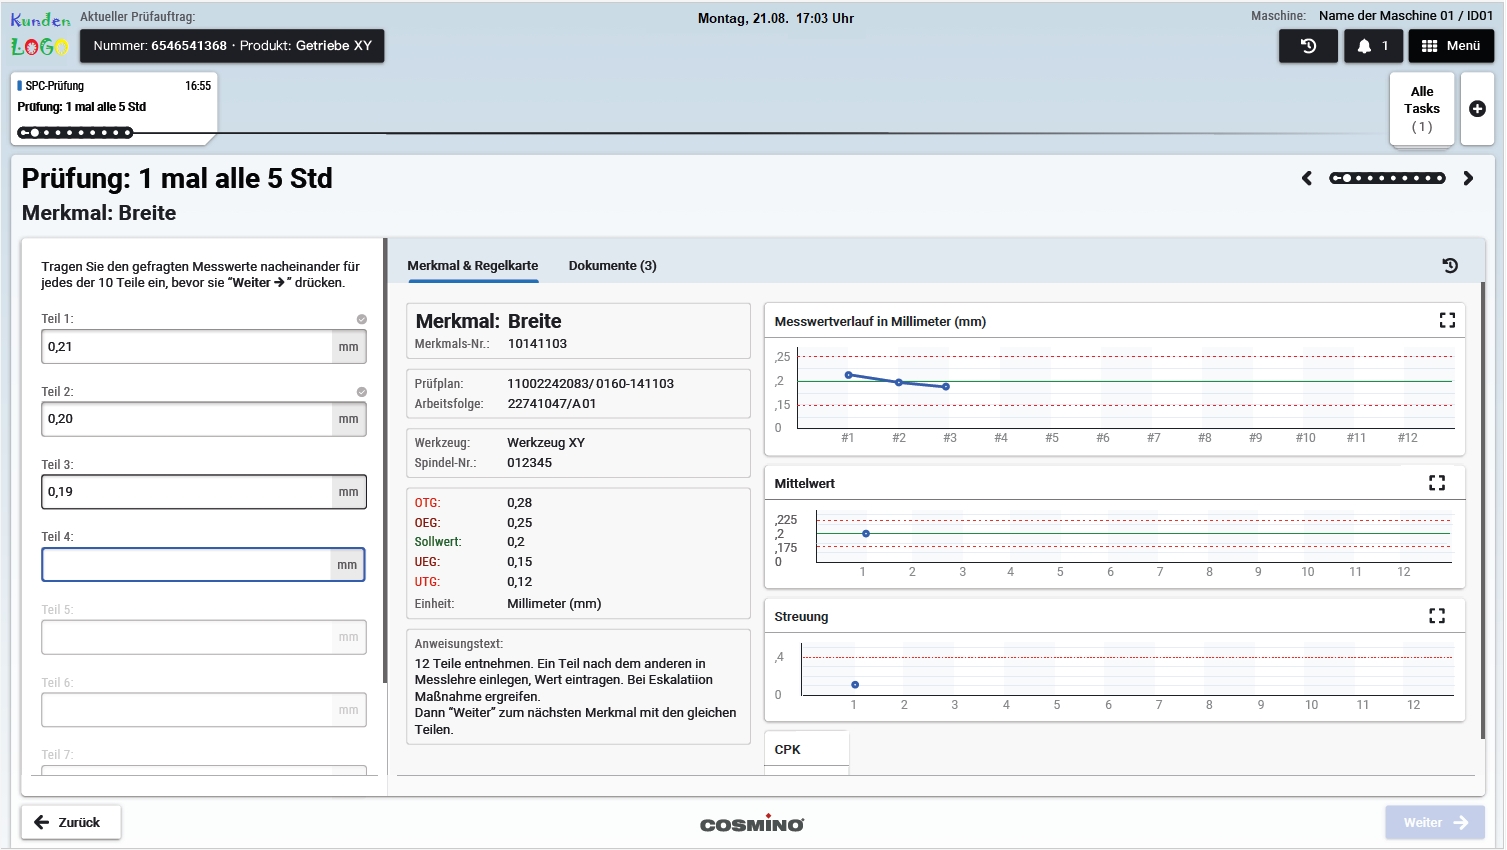Open history icon in Merkmal panel
Screen dimensions: 1507x850
[1450, 266]
